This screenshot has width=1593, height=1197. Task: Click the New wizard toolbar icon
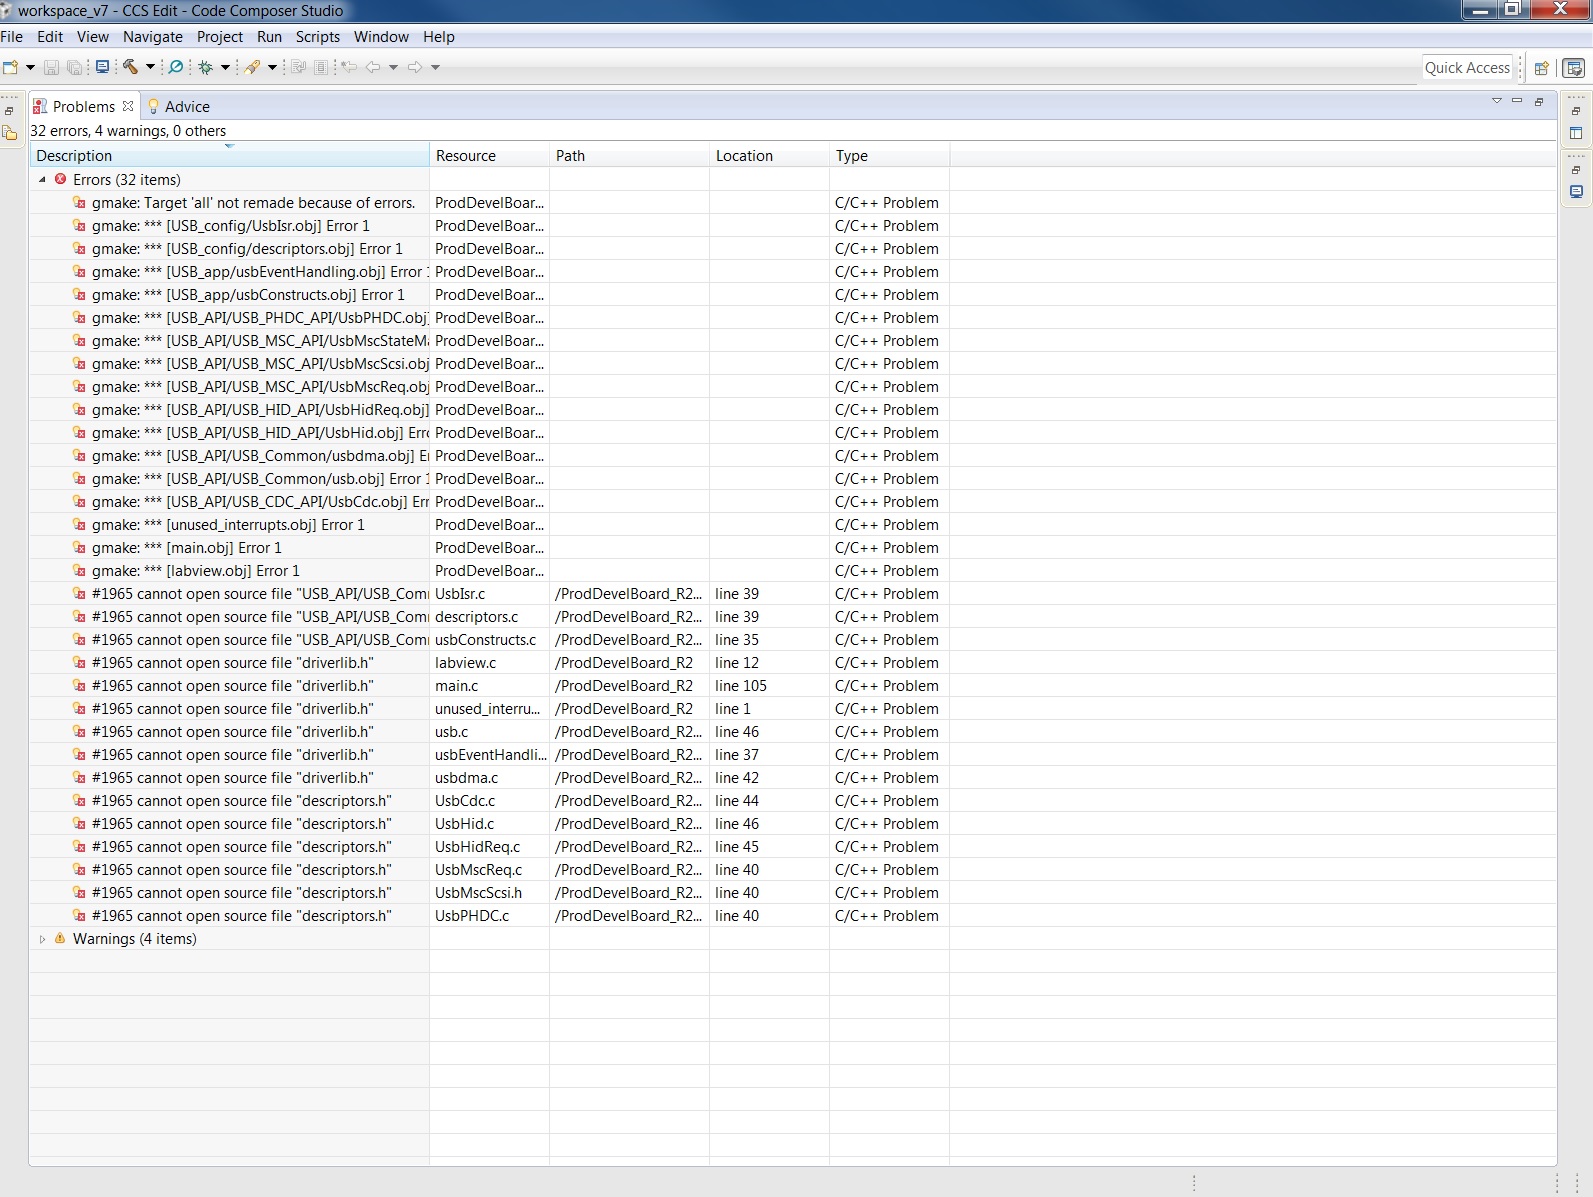click(x=11, y=67)
